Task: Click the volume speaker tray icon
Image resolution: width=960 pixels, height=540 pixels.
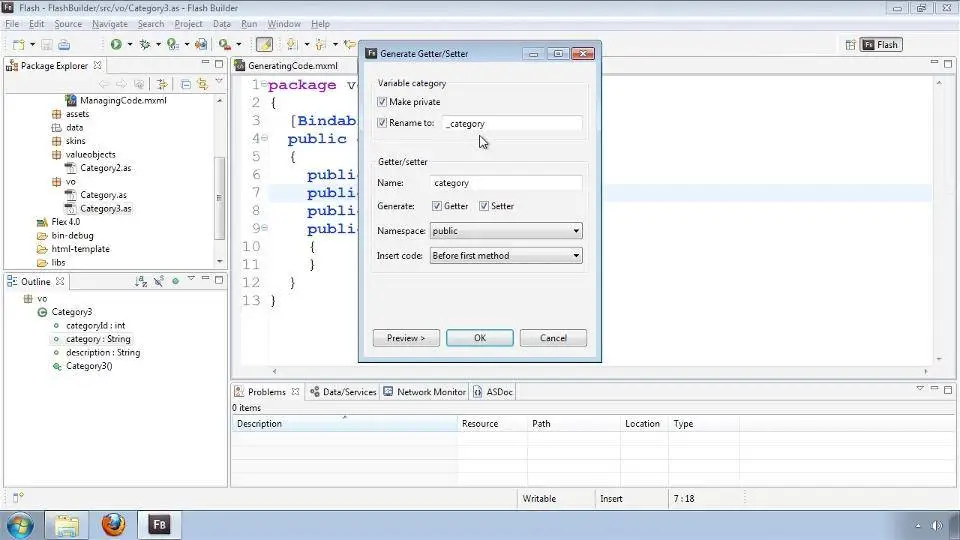Action: point(937,525)
